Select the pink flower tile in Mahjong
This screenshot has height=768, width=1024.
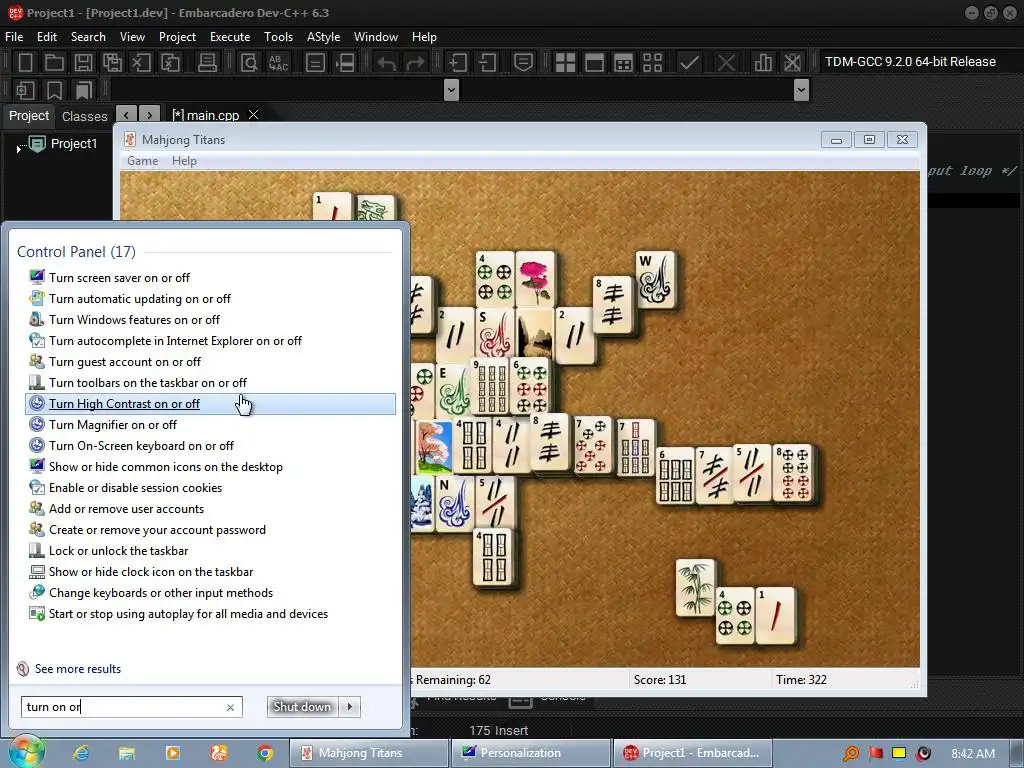coord(535,279)
